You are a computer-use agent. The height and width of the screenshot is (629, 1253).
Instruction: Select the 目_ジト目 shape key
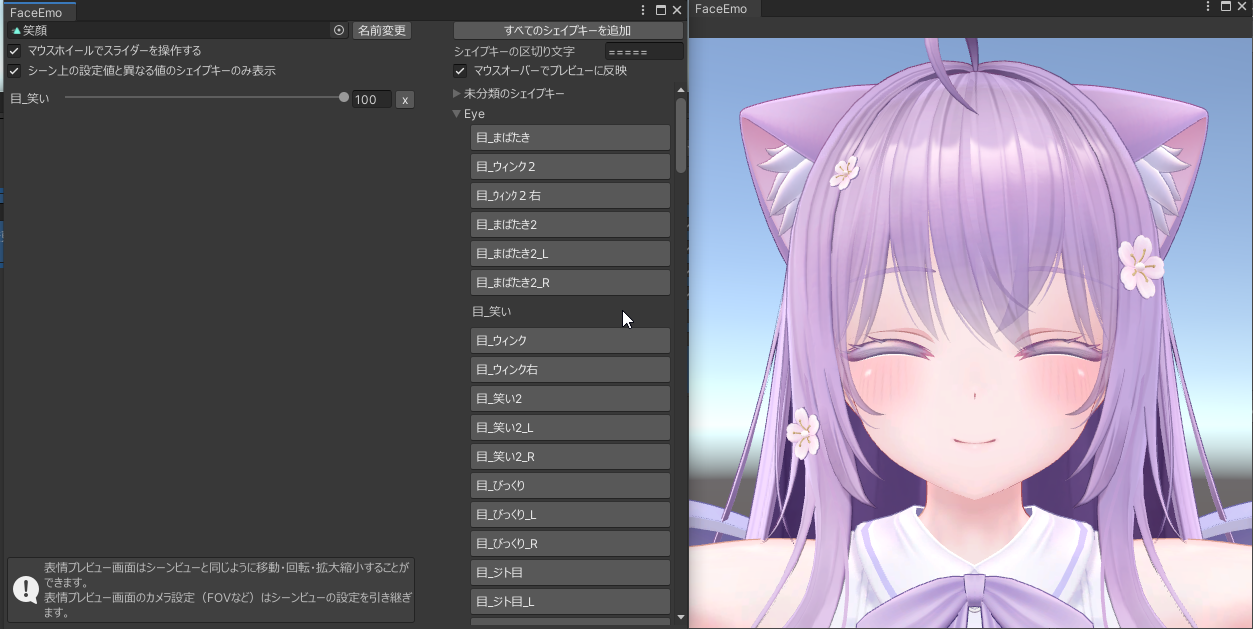coord(570,572)
